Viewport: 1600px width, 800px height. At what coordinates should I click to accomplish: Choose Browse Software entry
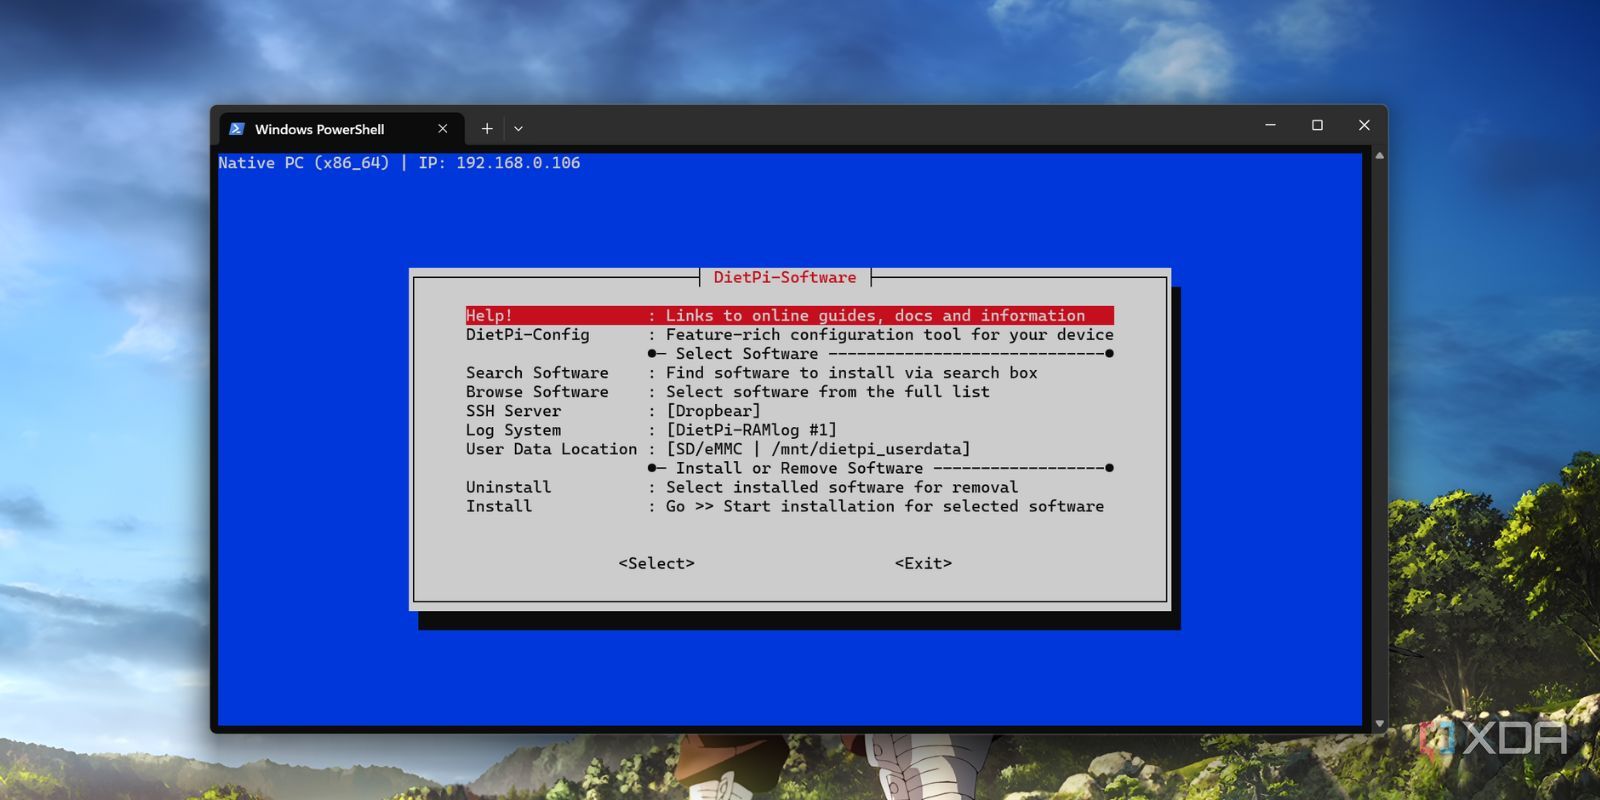pos(728,392)
